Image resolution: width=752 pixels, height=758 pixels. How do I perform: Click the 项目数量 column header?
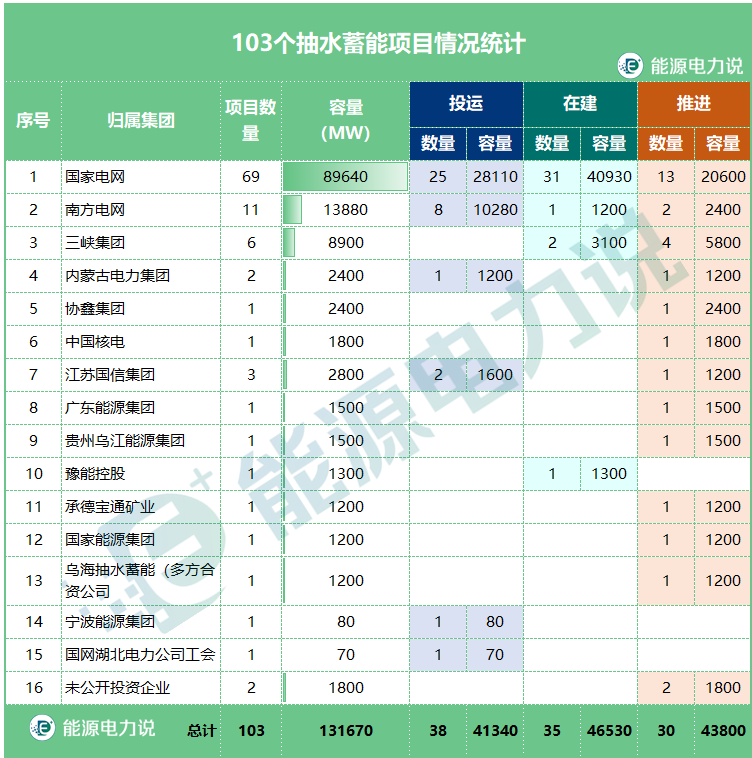click(251, 120)
